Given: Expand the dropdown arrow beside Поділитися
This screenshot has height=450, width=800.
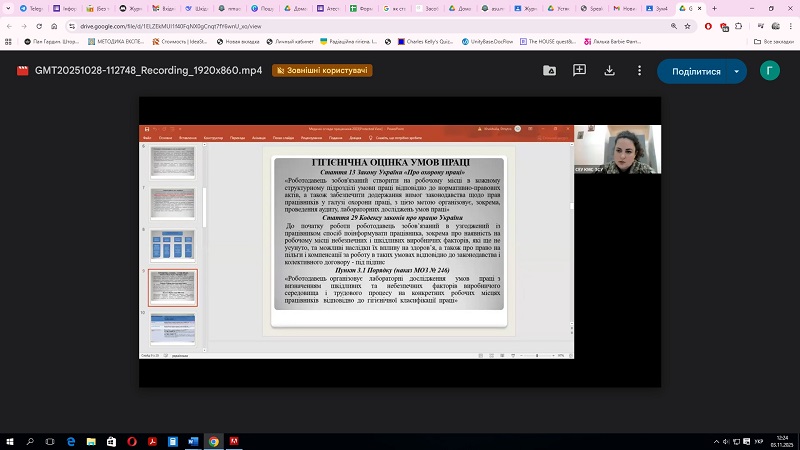Looking at the screenshot, I should pos(737,71).
